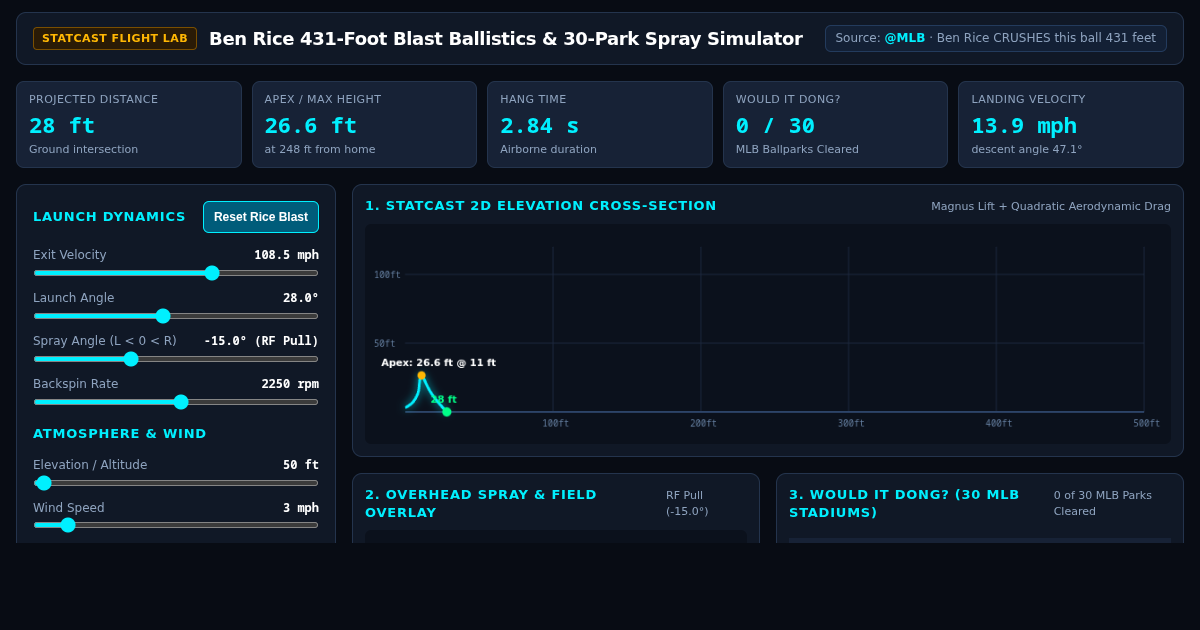Adjust the Backspin Rate slider handle
This screenshot has height=630, width=1200.
[181, 402]
